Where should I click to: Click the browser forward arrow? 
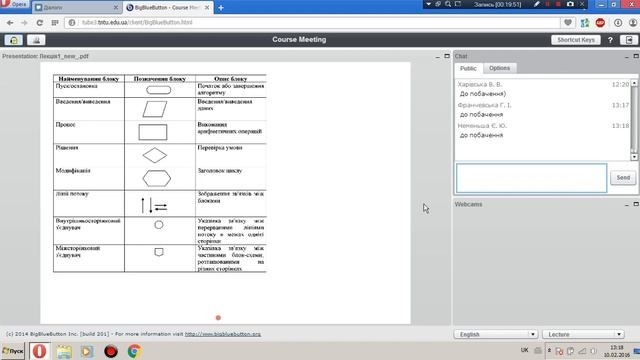pyautogui.click(x=24, y=23)
